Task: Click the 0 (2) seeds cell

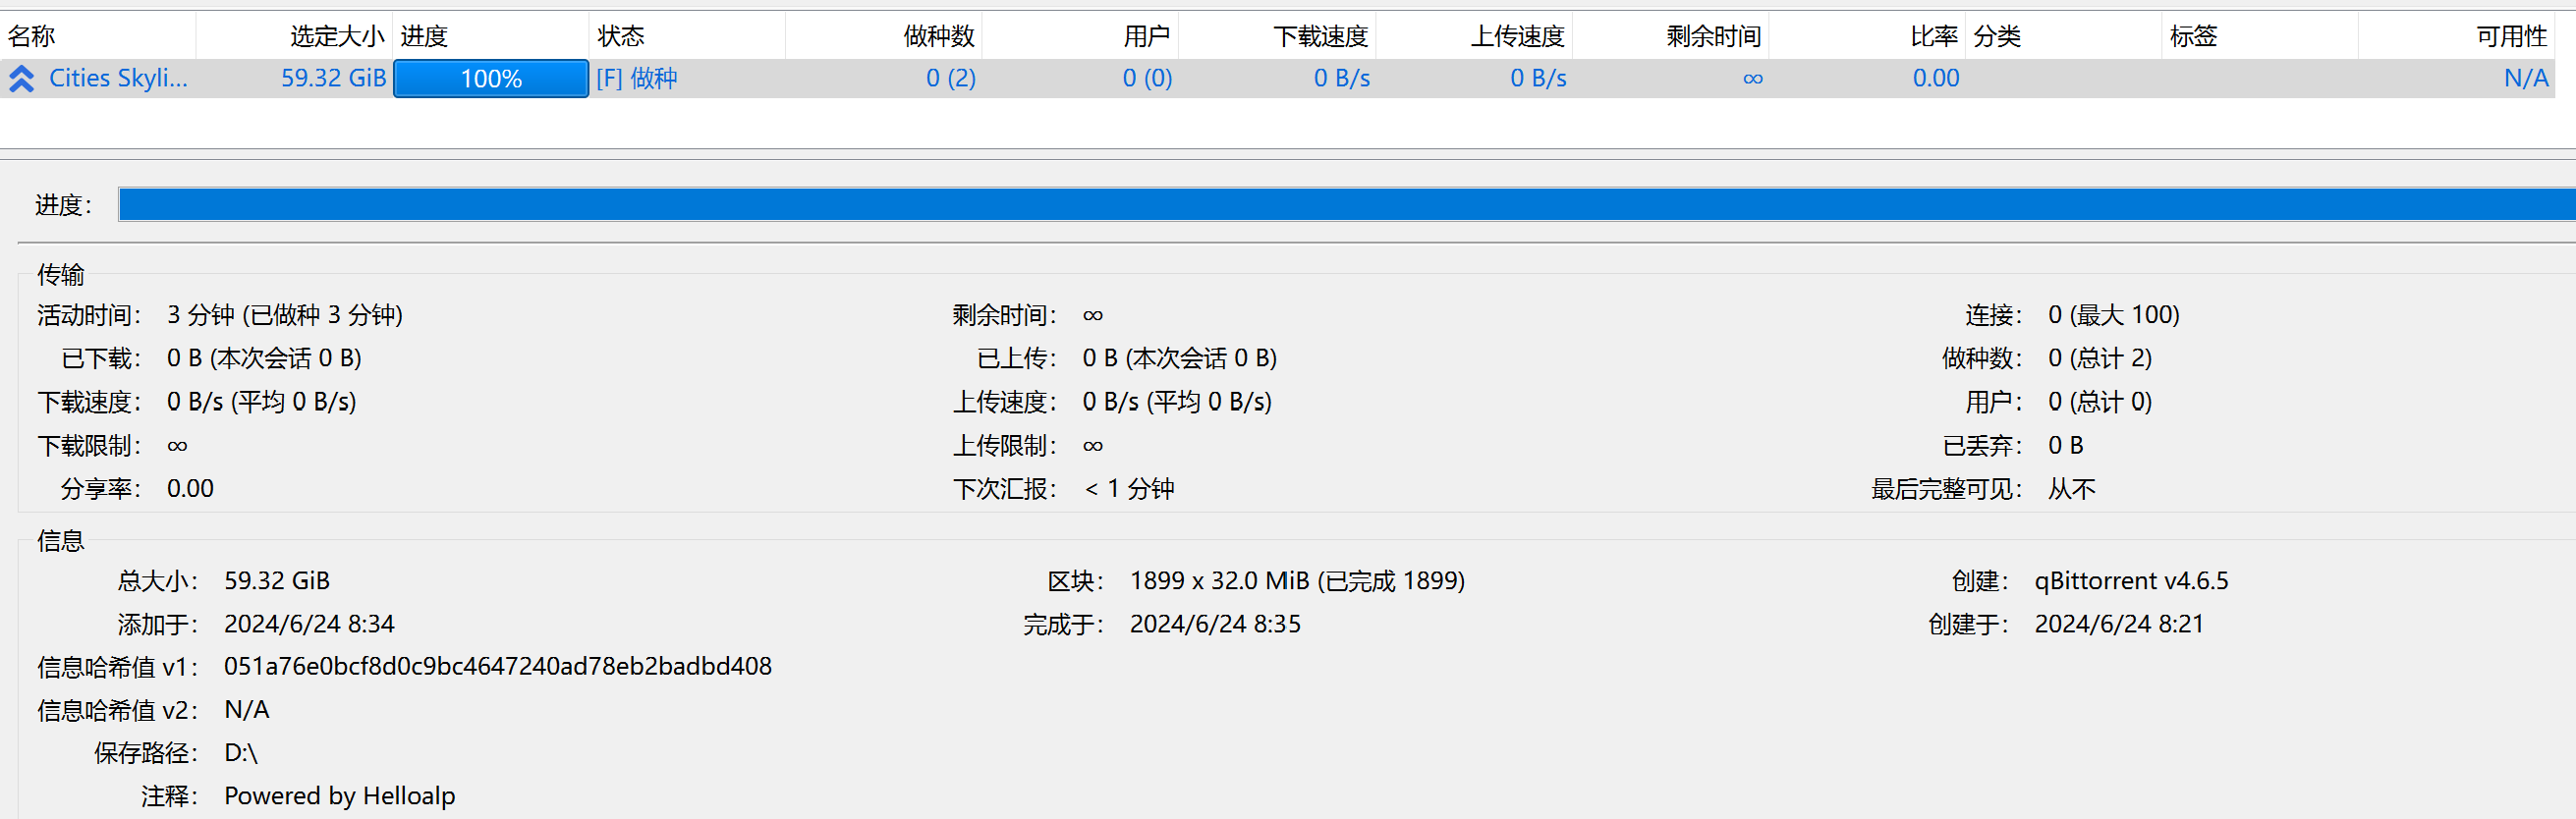Action: [950, 79]
